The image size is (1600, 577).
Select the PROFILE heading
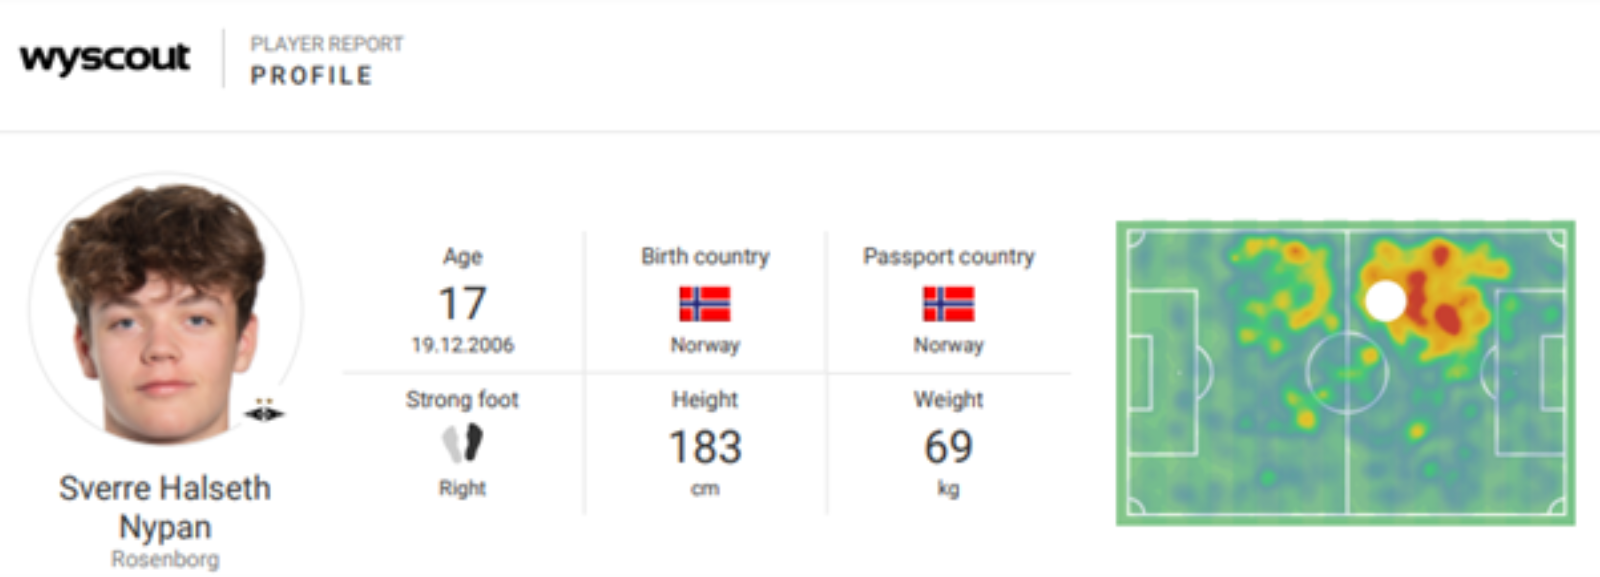coord(311,76)
